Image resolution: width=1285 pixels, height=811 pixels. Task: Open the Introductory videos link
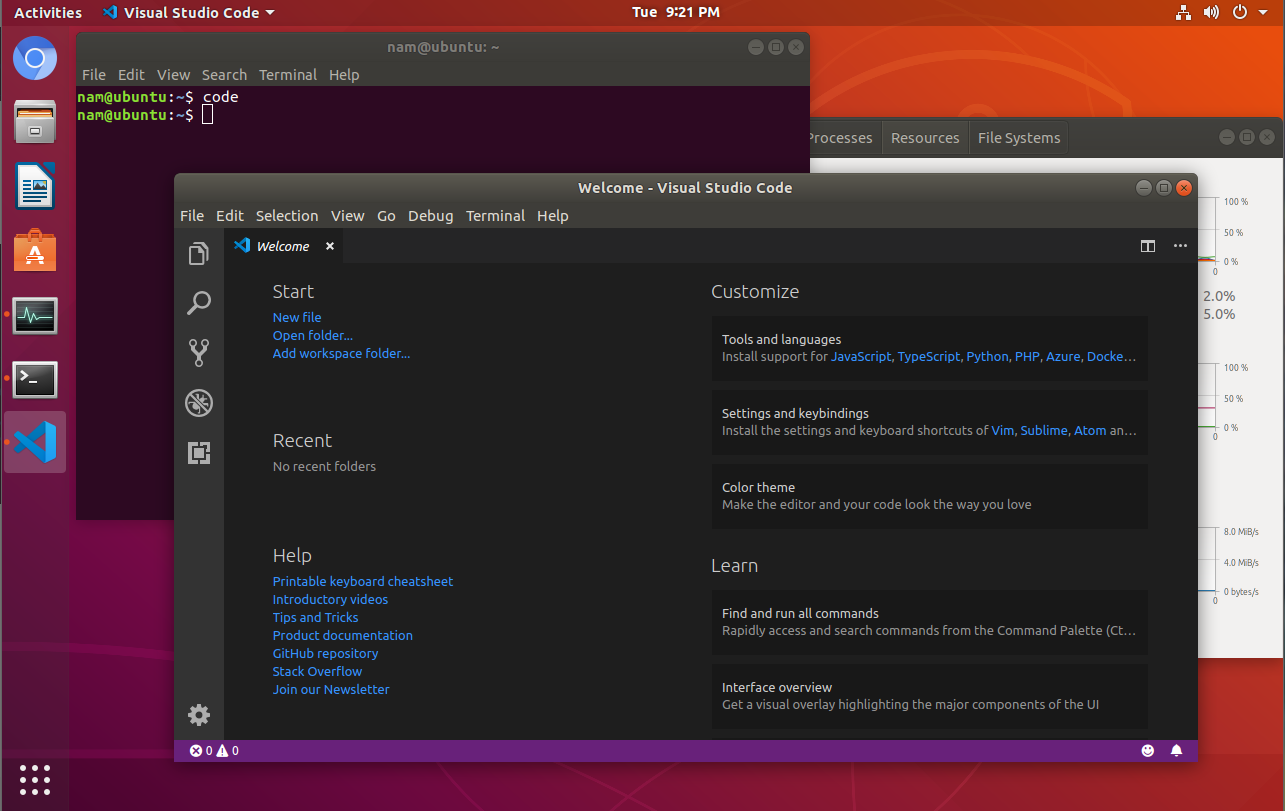pyautogui.click(x=331, y=600)
